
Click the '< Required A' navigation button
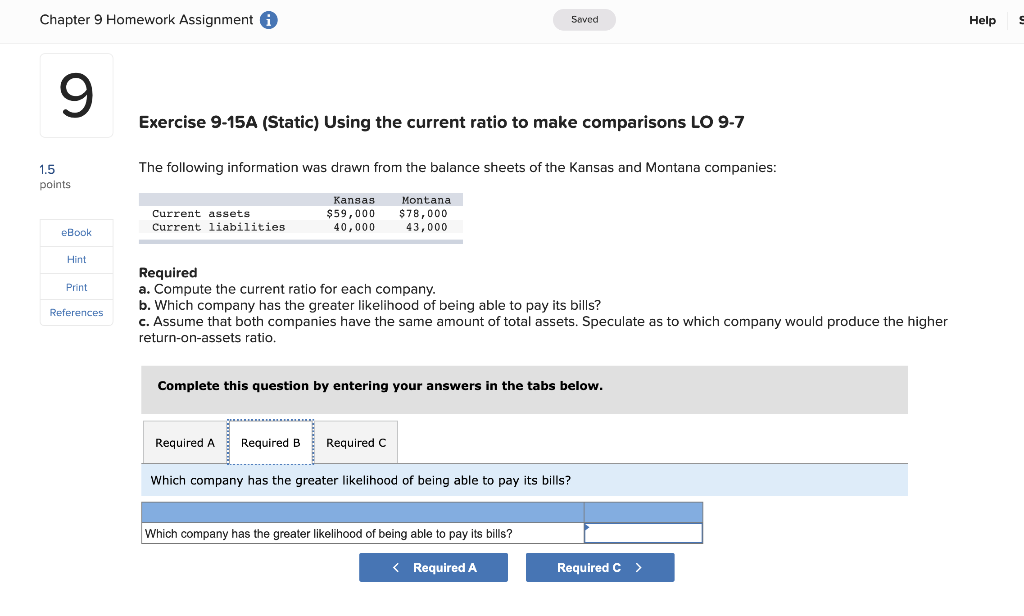point(433,567)
